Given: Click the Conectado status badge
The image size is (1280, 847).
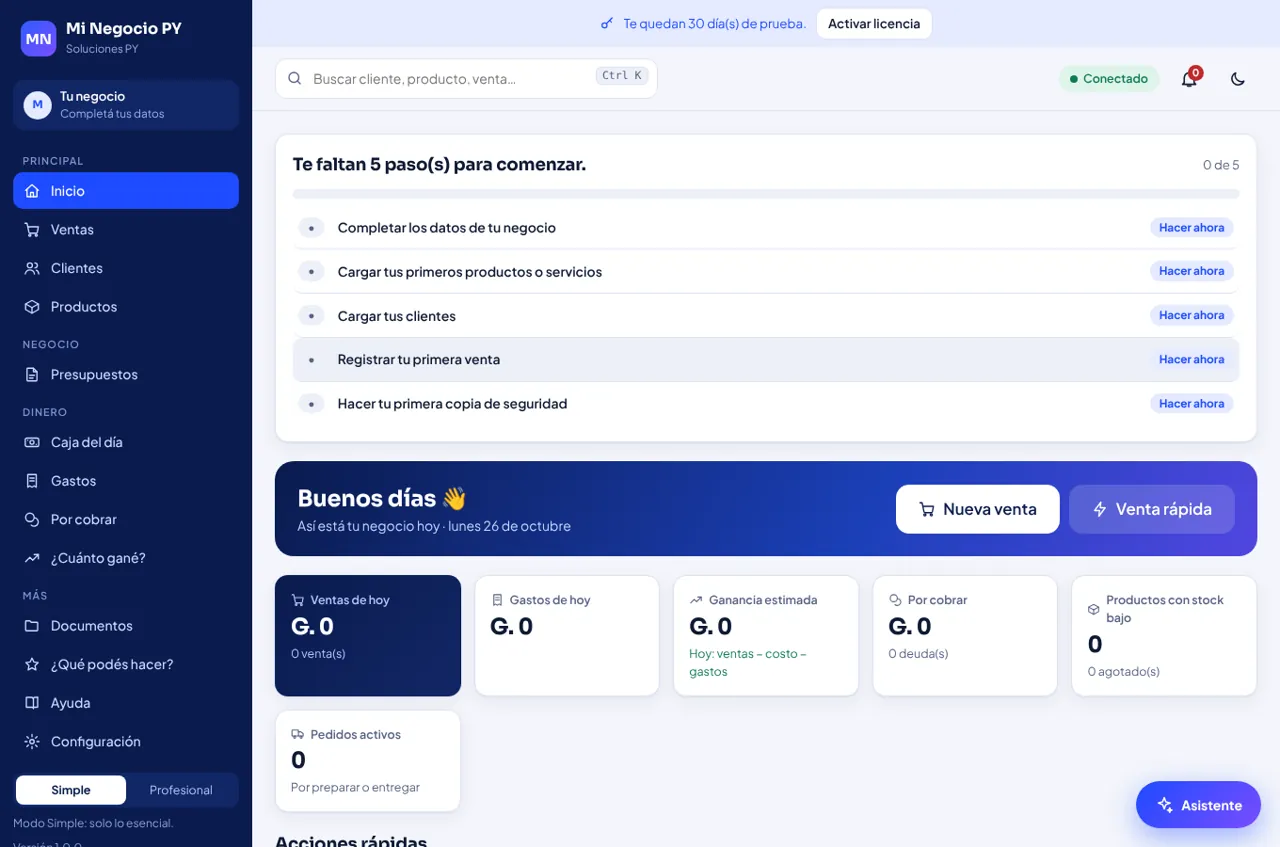Looking at the screenshot, I should [1109, 79].
